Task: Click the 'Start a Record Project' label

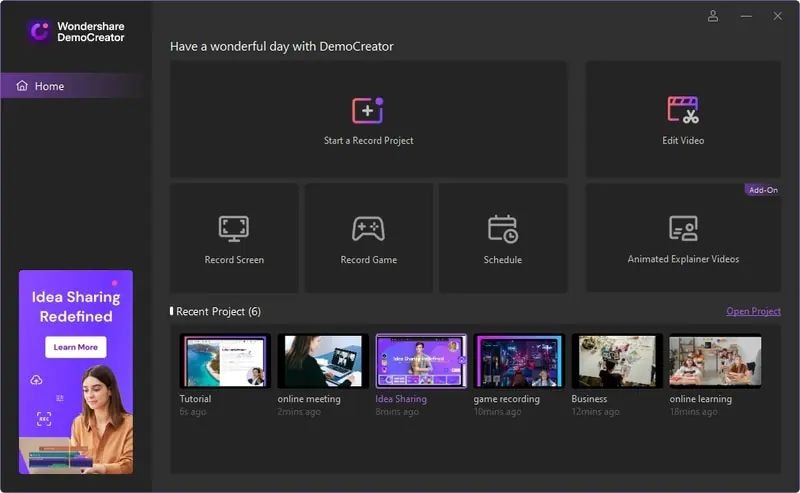Action: coord(368,140)
